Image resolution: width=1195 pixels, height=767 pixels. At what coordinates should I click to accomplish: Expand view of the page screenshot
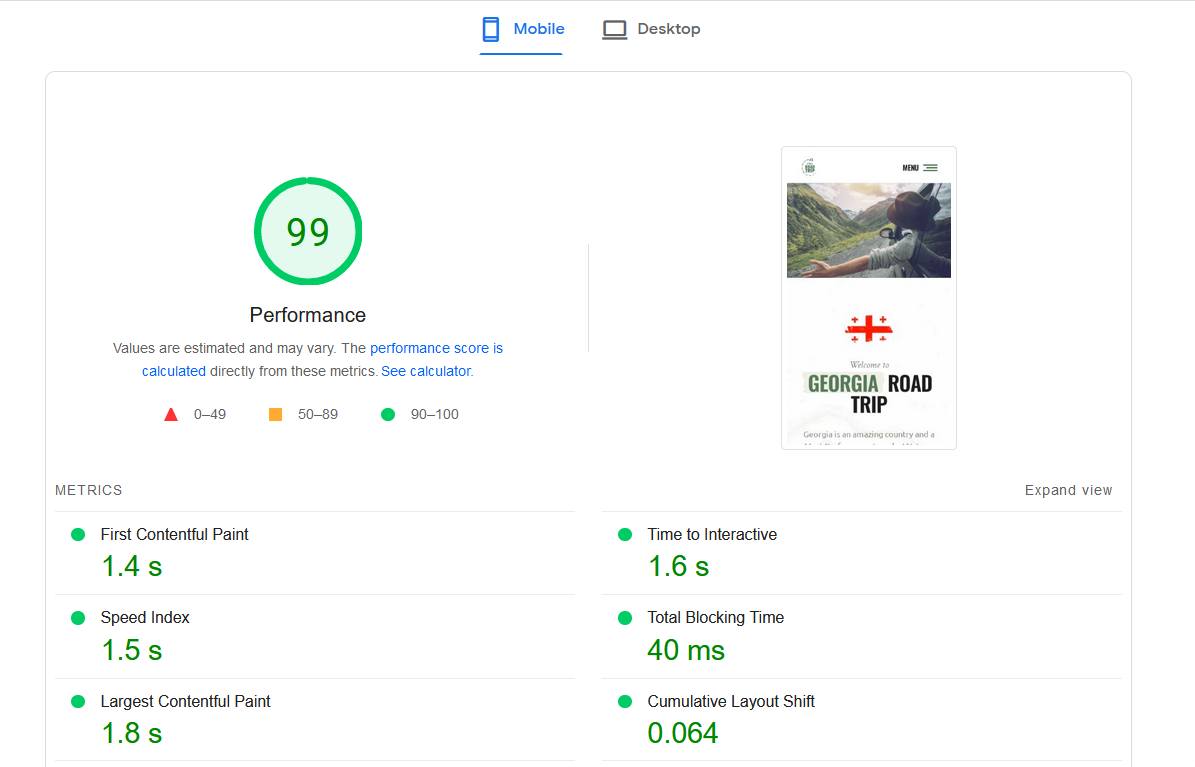coord(1068,490)
